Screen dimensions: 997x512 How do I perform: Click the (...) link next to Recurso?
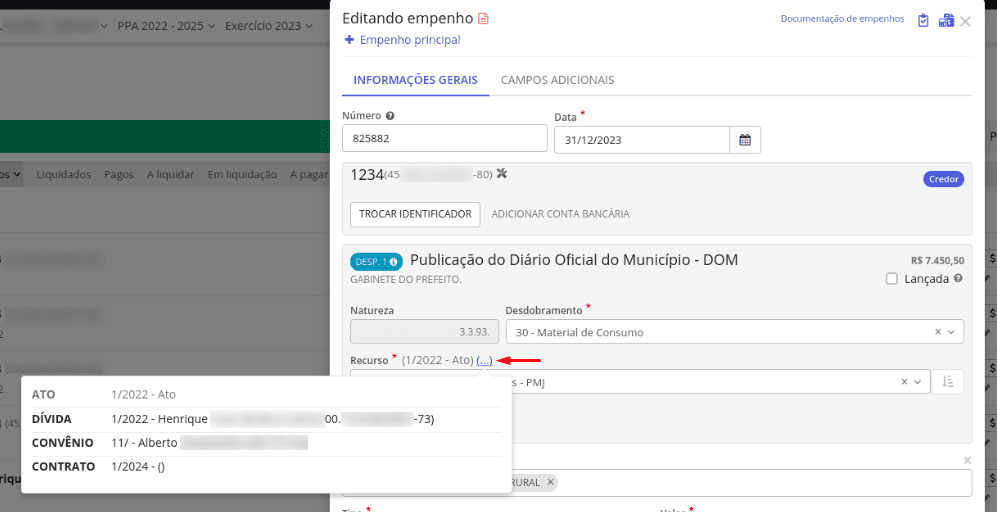pos(485,361)
